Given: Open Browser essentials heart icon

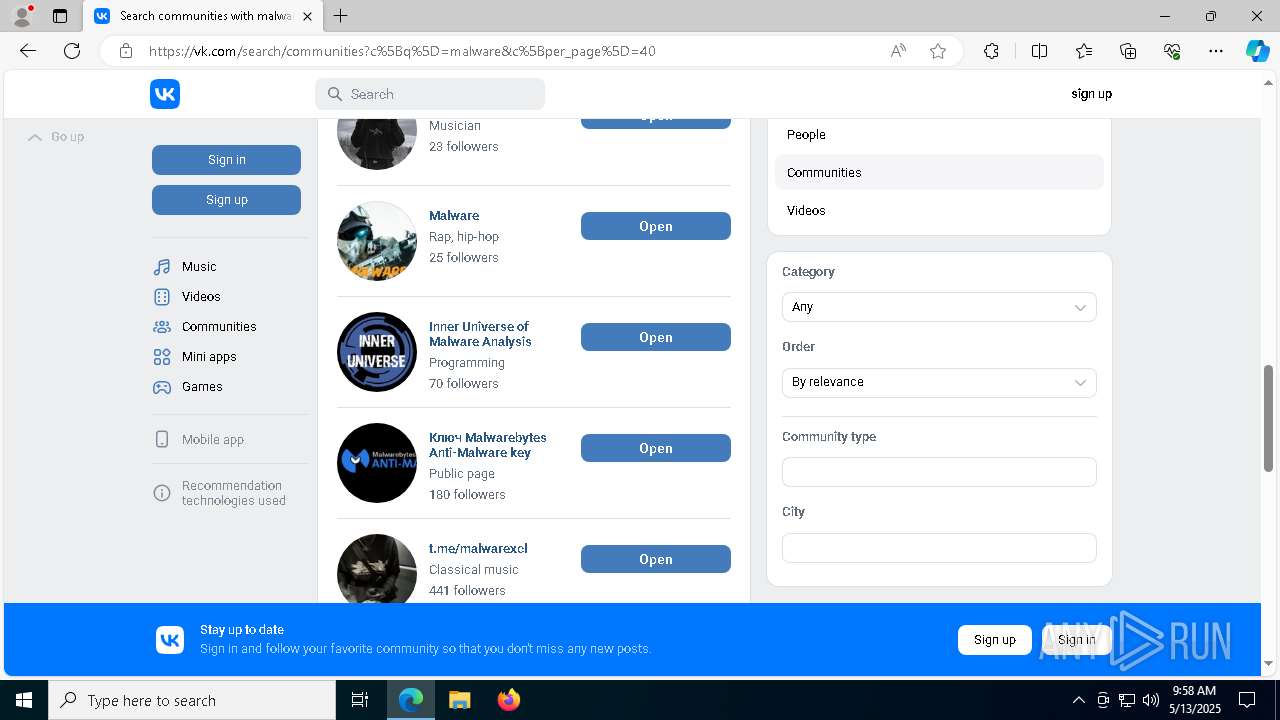Looking at the screenshot, I should (1172, 51).
